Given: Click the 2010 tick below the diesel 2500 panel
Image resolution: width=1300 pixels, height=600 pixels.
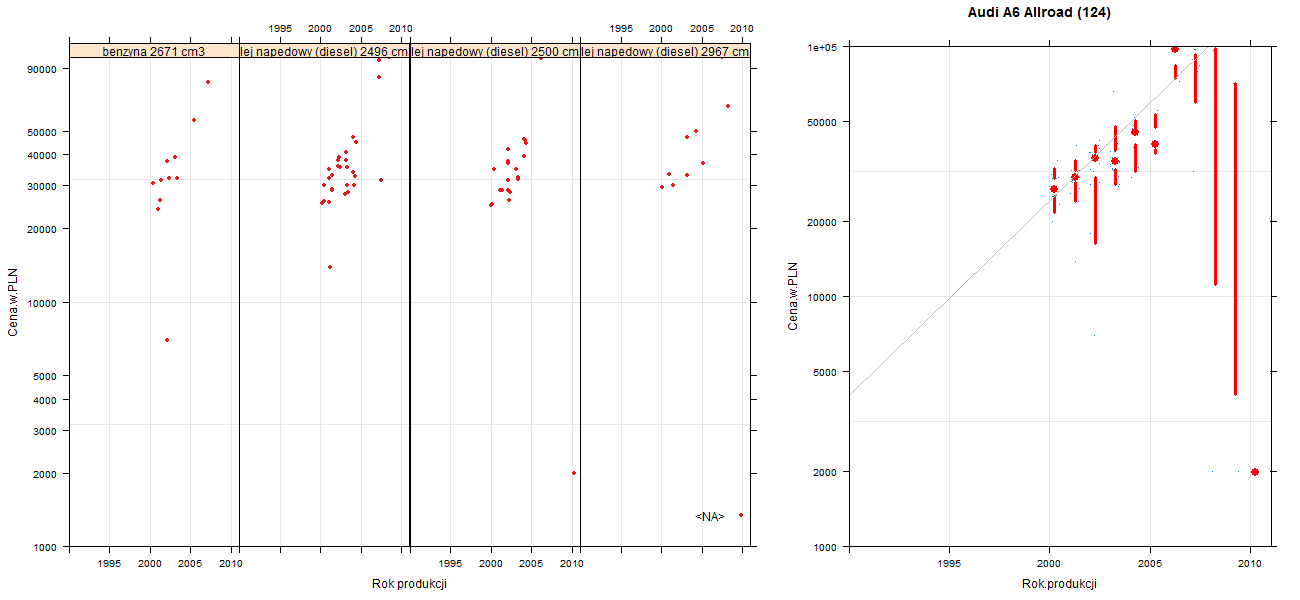Looking at the screenshot, I should pos(571,564).
